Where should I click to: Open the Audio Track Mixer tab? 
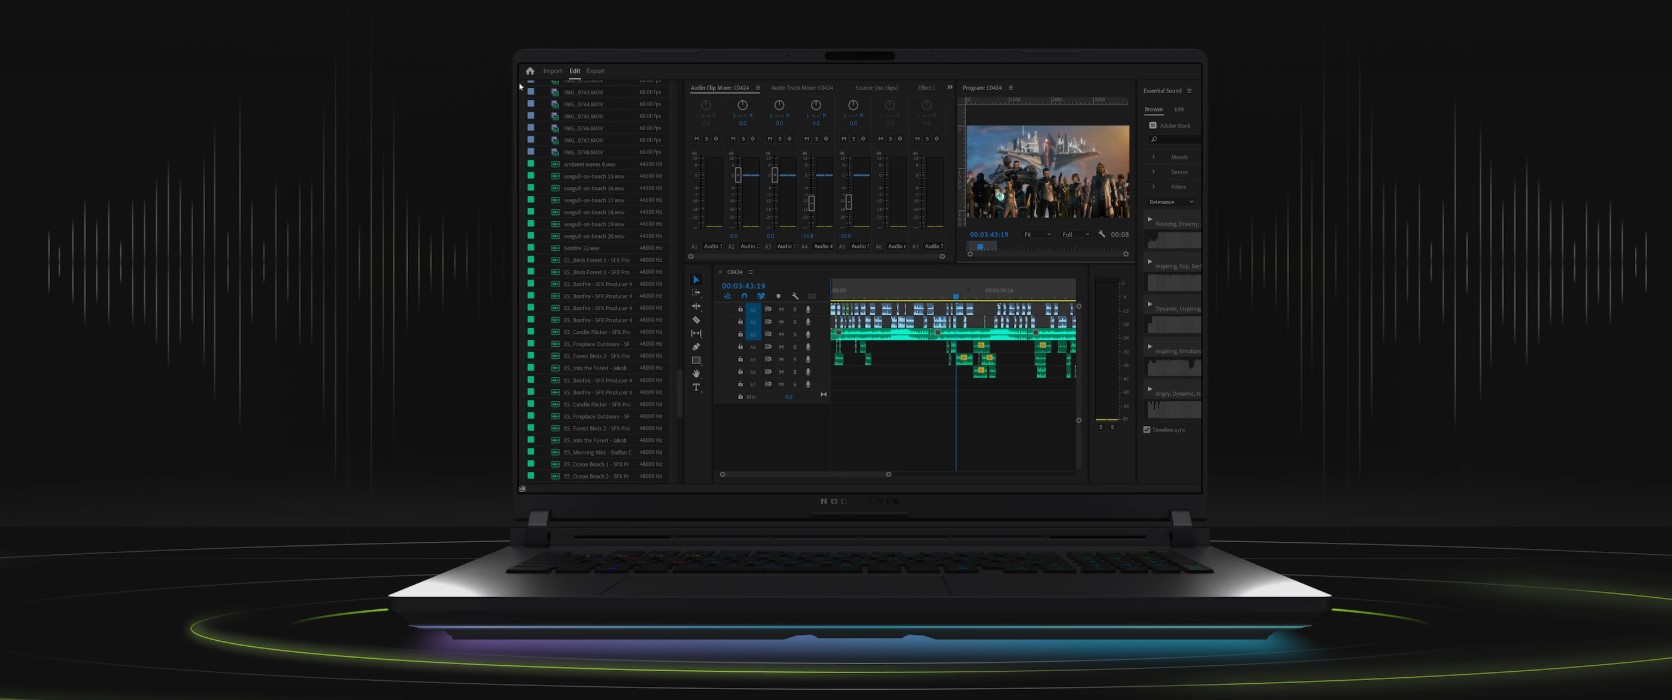[x=802, y=88]
